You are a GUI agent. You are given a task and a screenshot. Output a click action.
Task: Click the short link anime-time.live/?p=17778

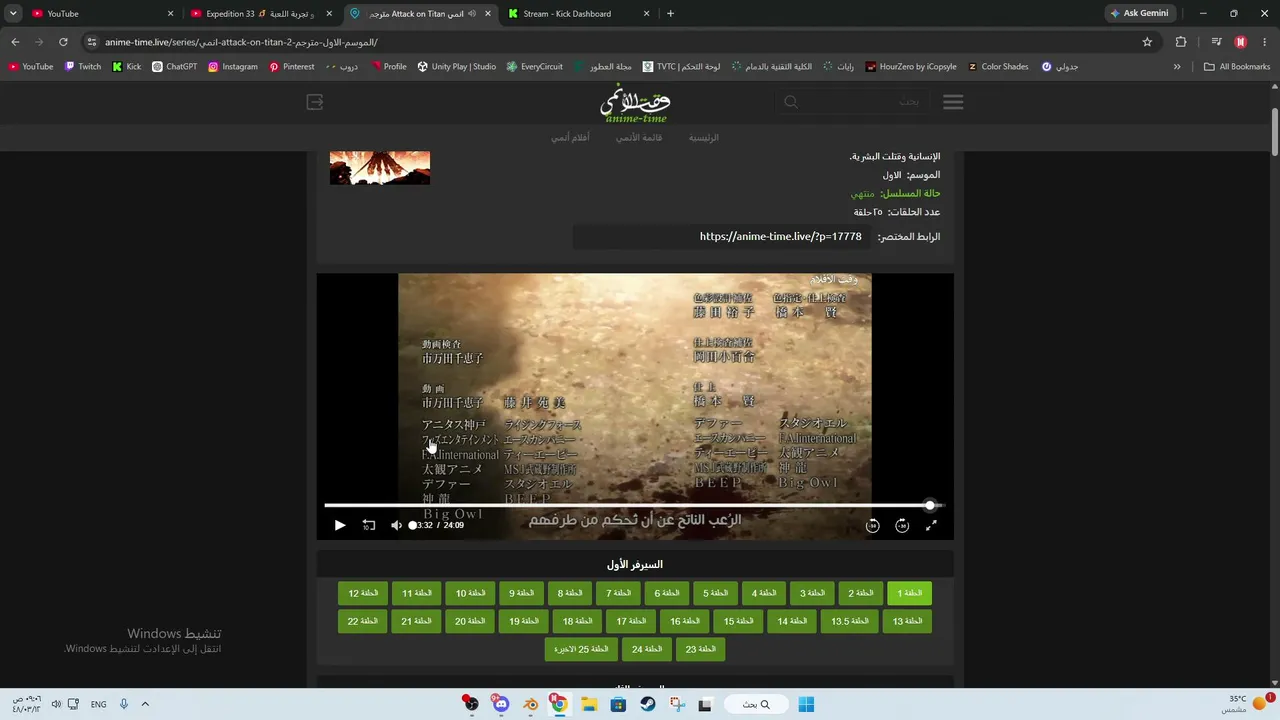click(x=780, y=237)
